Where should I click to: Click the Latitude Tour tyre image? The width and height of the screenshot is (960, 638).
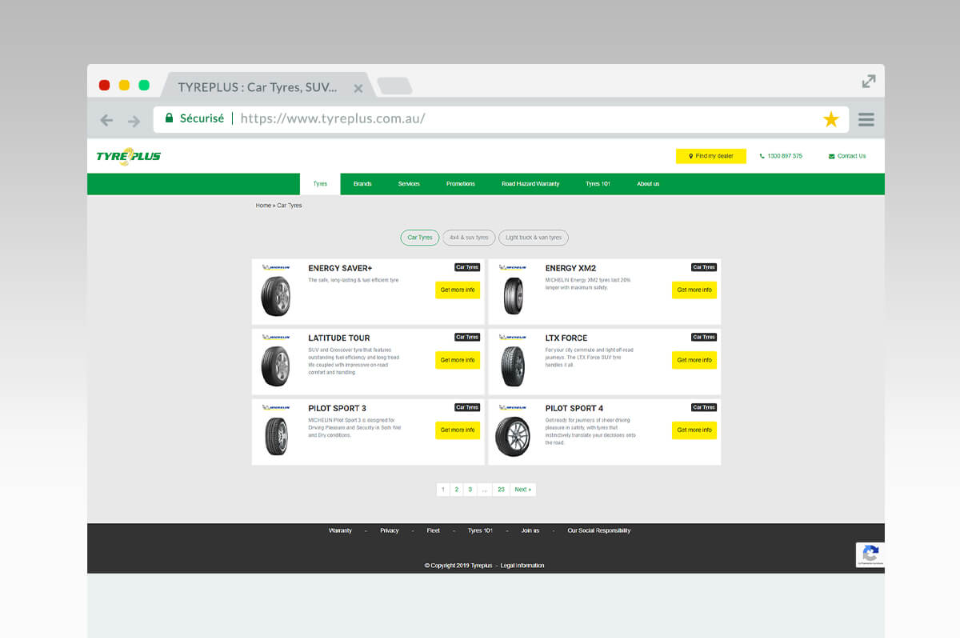[276, 366]
